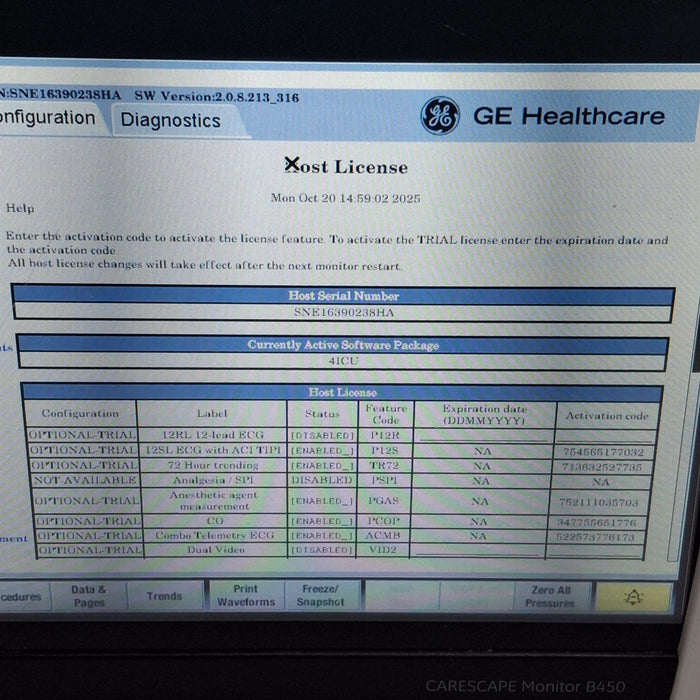Tap Zero All Pressures
The image size is (700, 700).
pyautogui.click(x=550, y=596)
